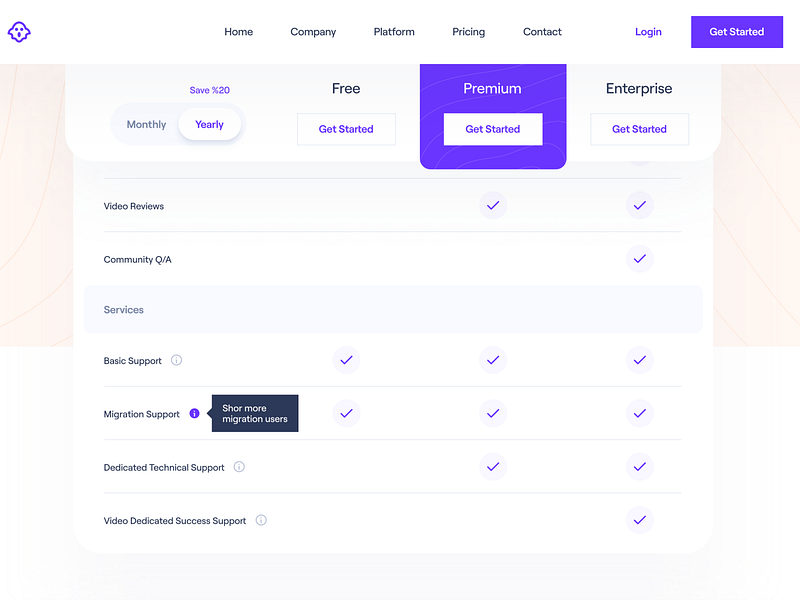
Task: Click the blue info icon next to Migration Support
Action: click(194, 413)
